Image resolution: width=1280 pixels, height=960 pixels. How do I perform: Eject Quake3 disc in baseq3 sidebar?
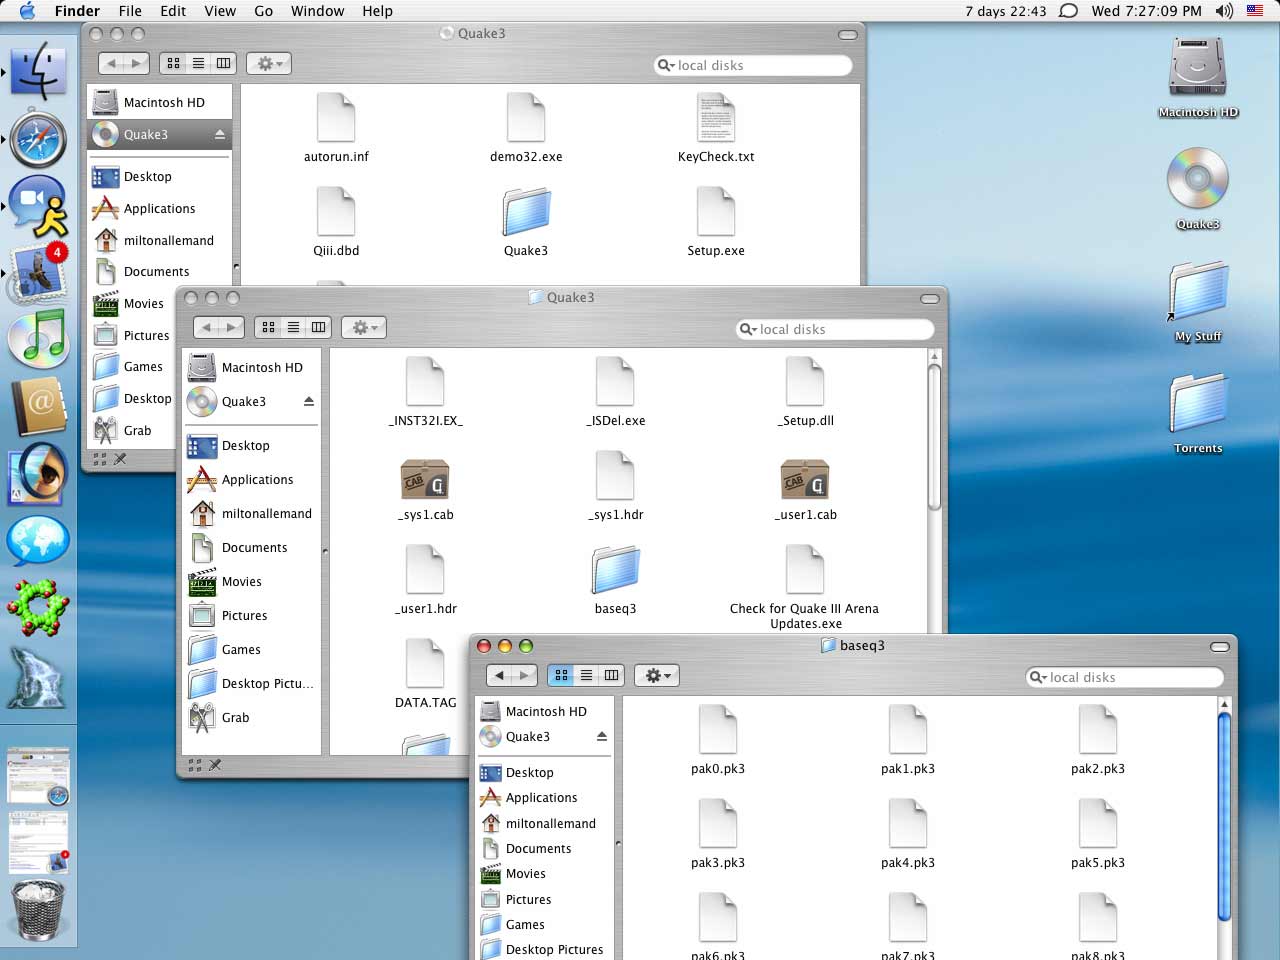point(602,737)
